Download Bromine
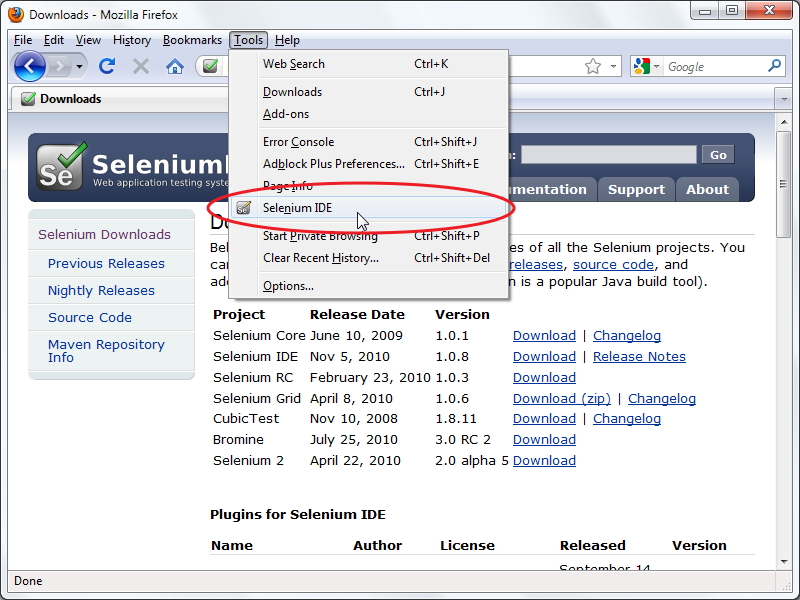800x600 pixels. coord(544,440)
